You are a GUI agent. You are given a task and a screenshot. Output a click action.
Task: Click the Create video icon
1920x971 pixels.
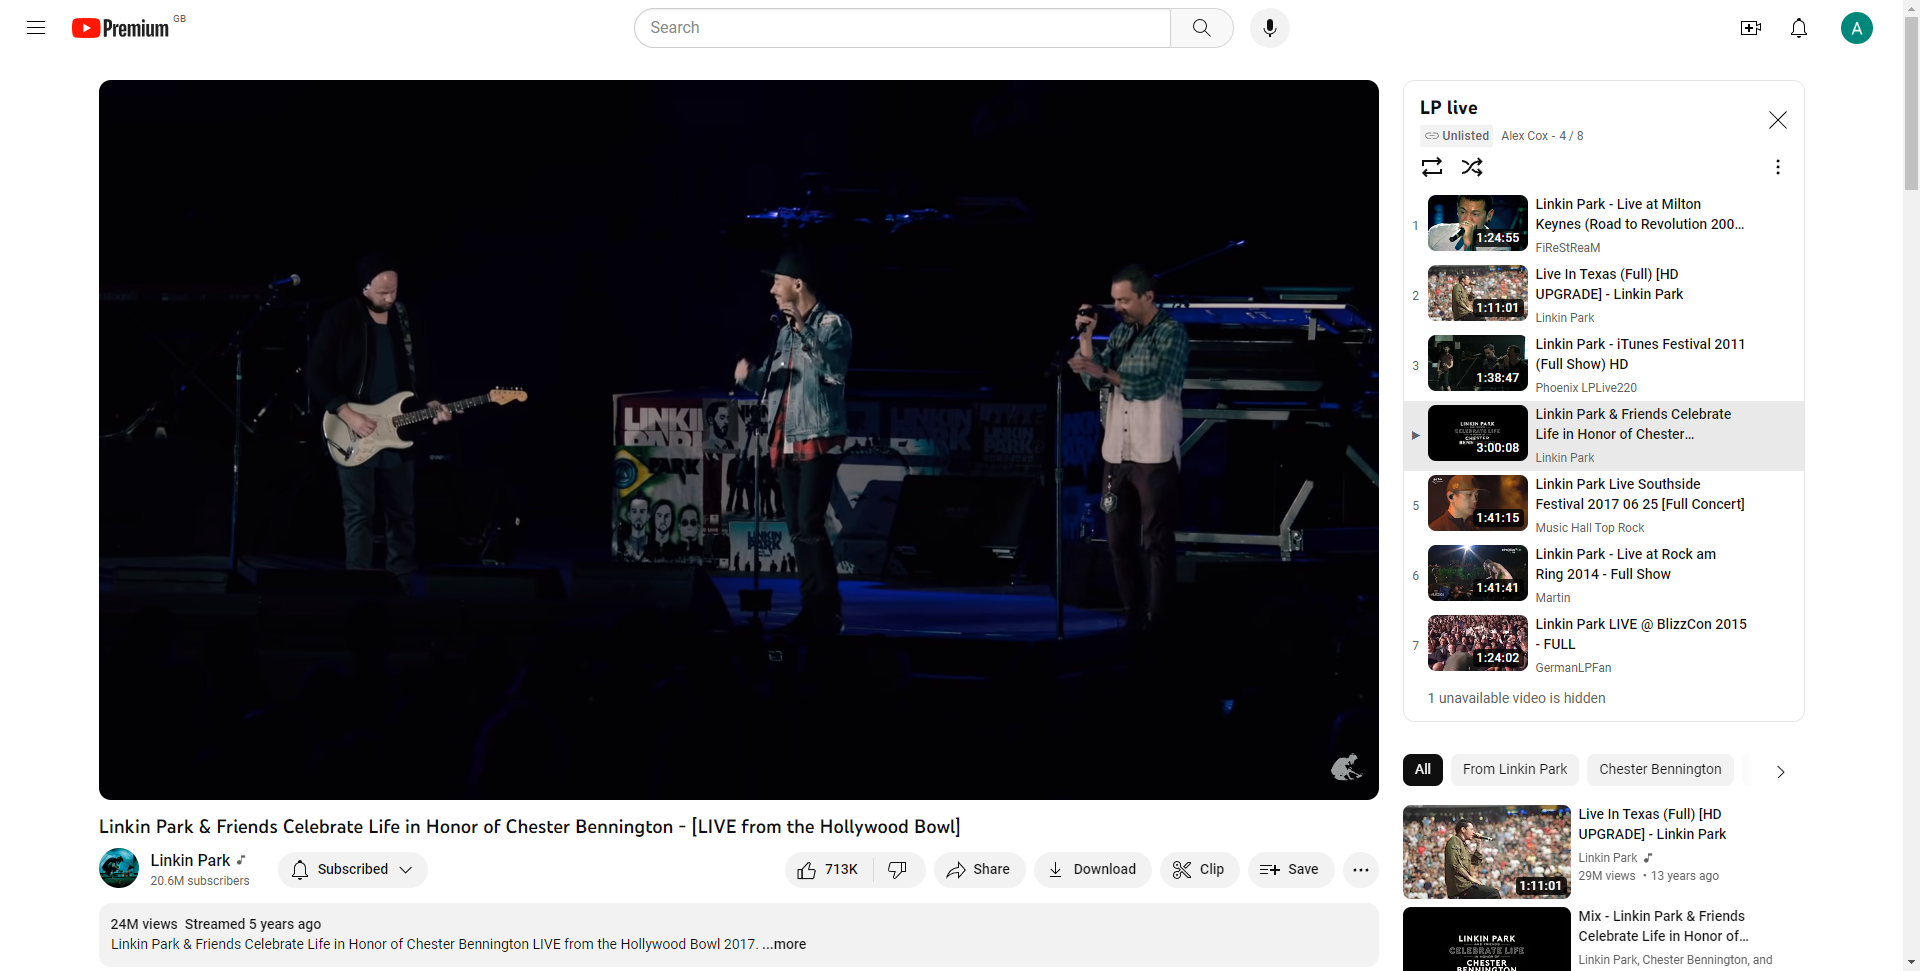point(1750,28)
